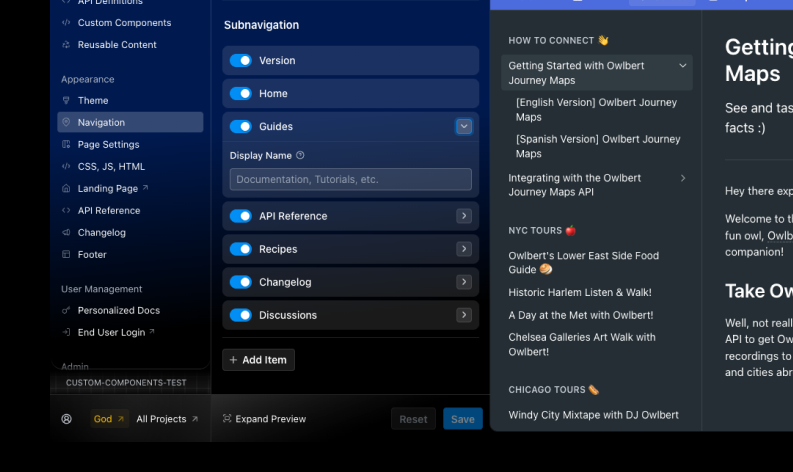Viewport: 793px width, 472px height.
Task: Click the Save button
Action: point(463,419)
